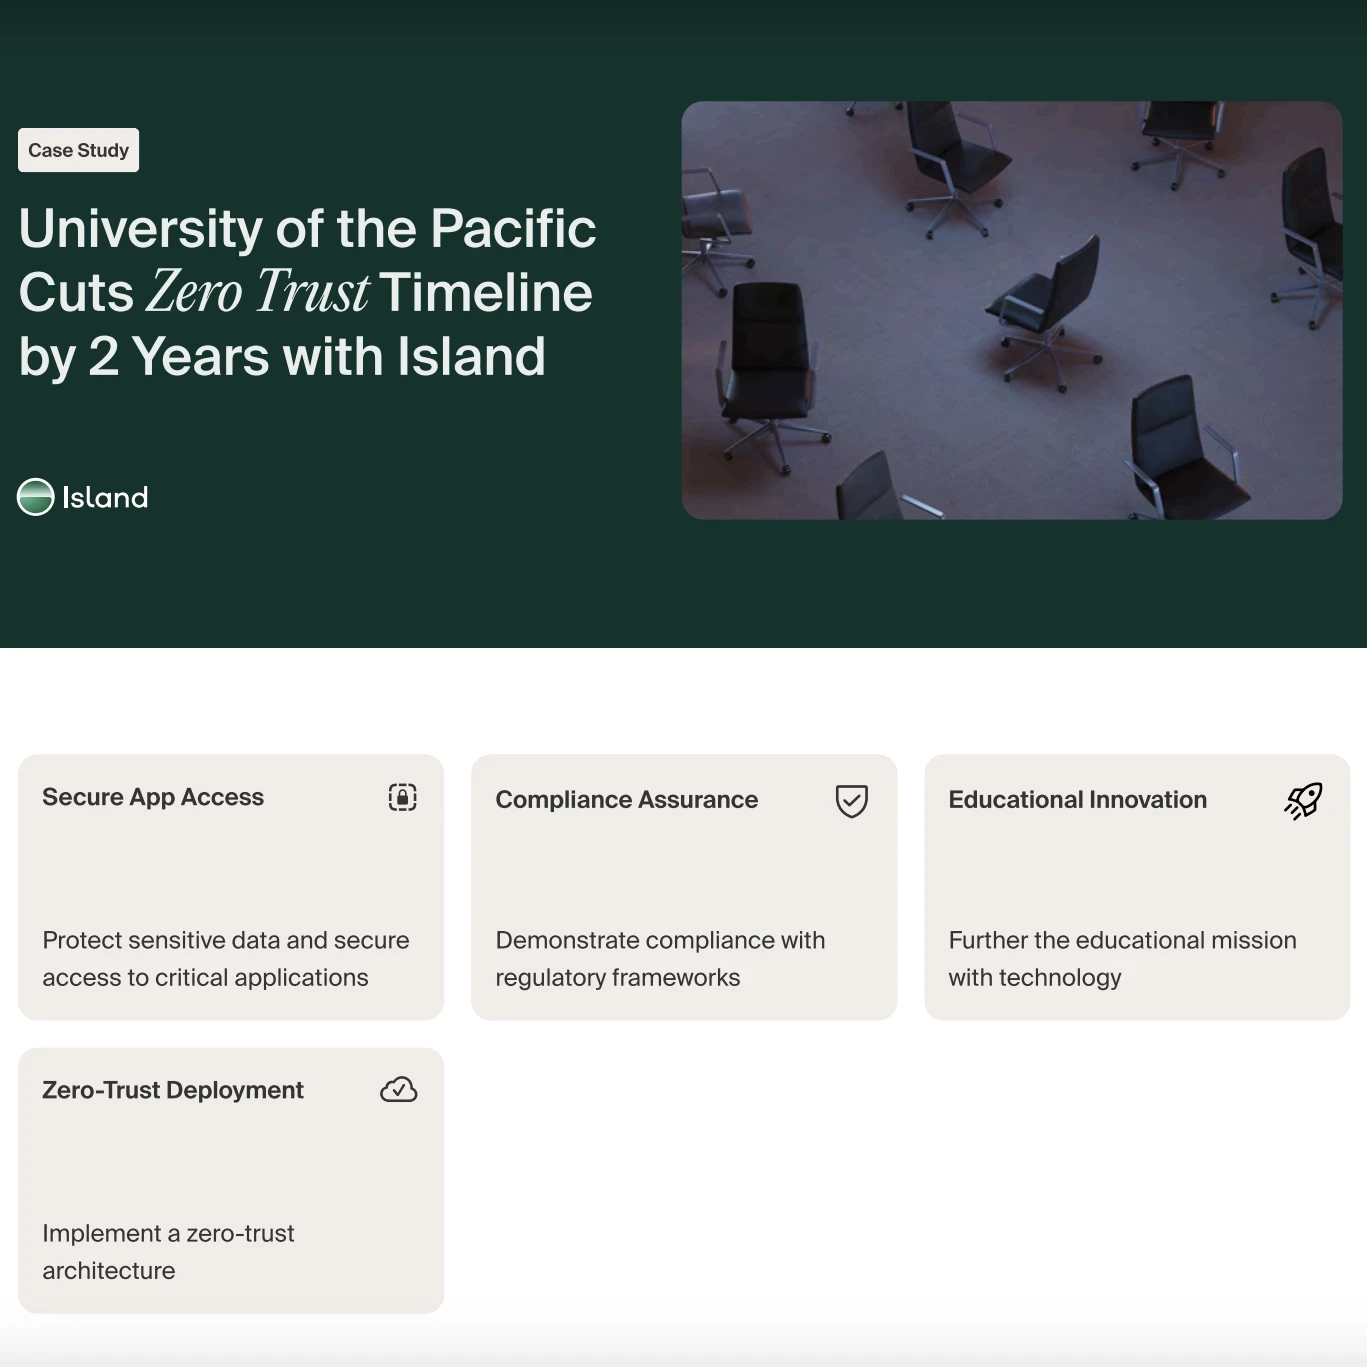Viewport: 1367px width, 1367px height.
Task: Click "by 2 Years with Island" headline line
Action: (282, 357)
